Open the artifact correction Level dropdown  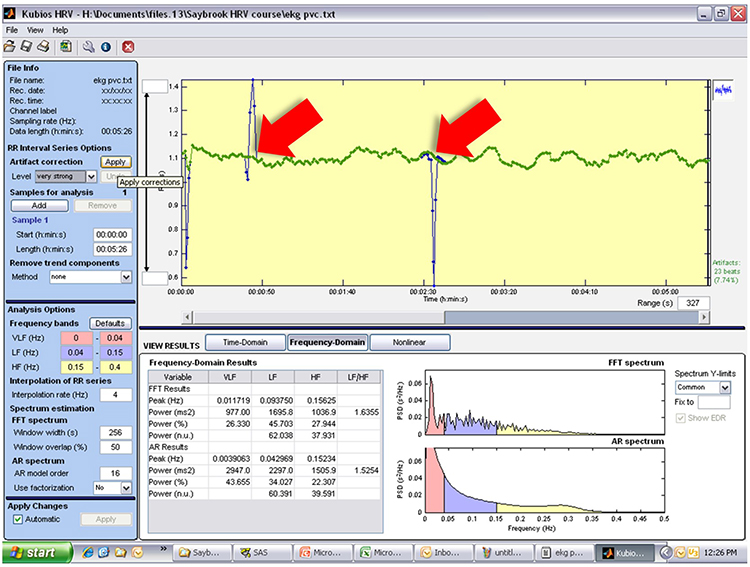(x=90, y=176)
